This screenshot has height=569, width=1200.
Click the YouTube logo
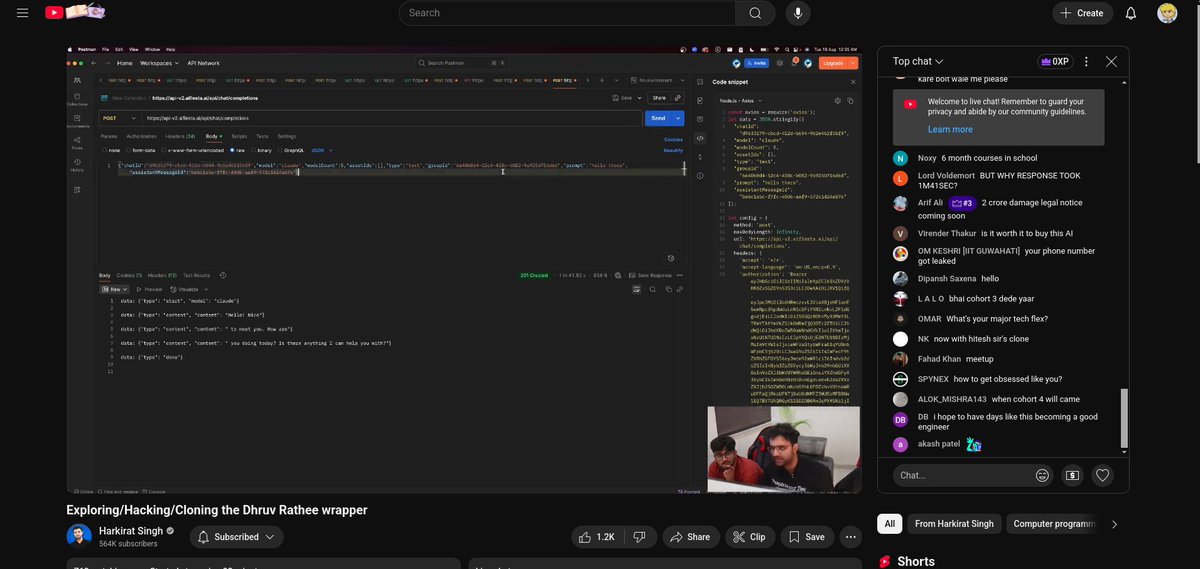(x=75, y=13)
